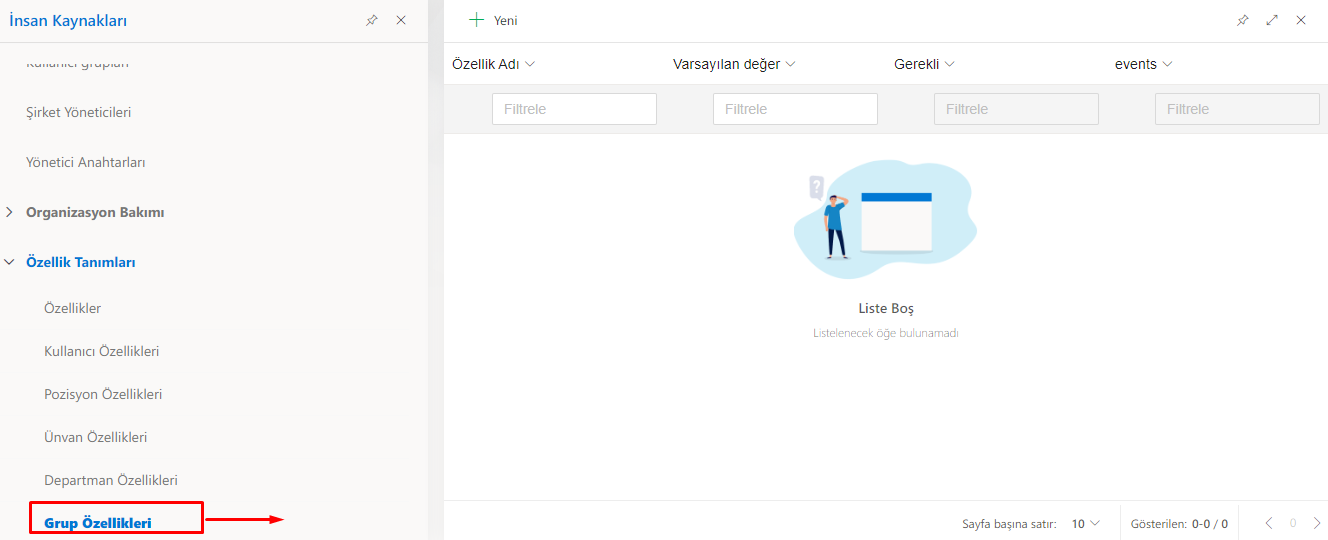Screen dimensions: 1328x540
Task: Focus the Özellik Adı filter field
Action: coord(574,109)
